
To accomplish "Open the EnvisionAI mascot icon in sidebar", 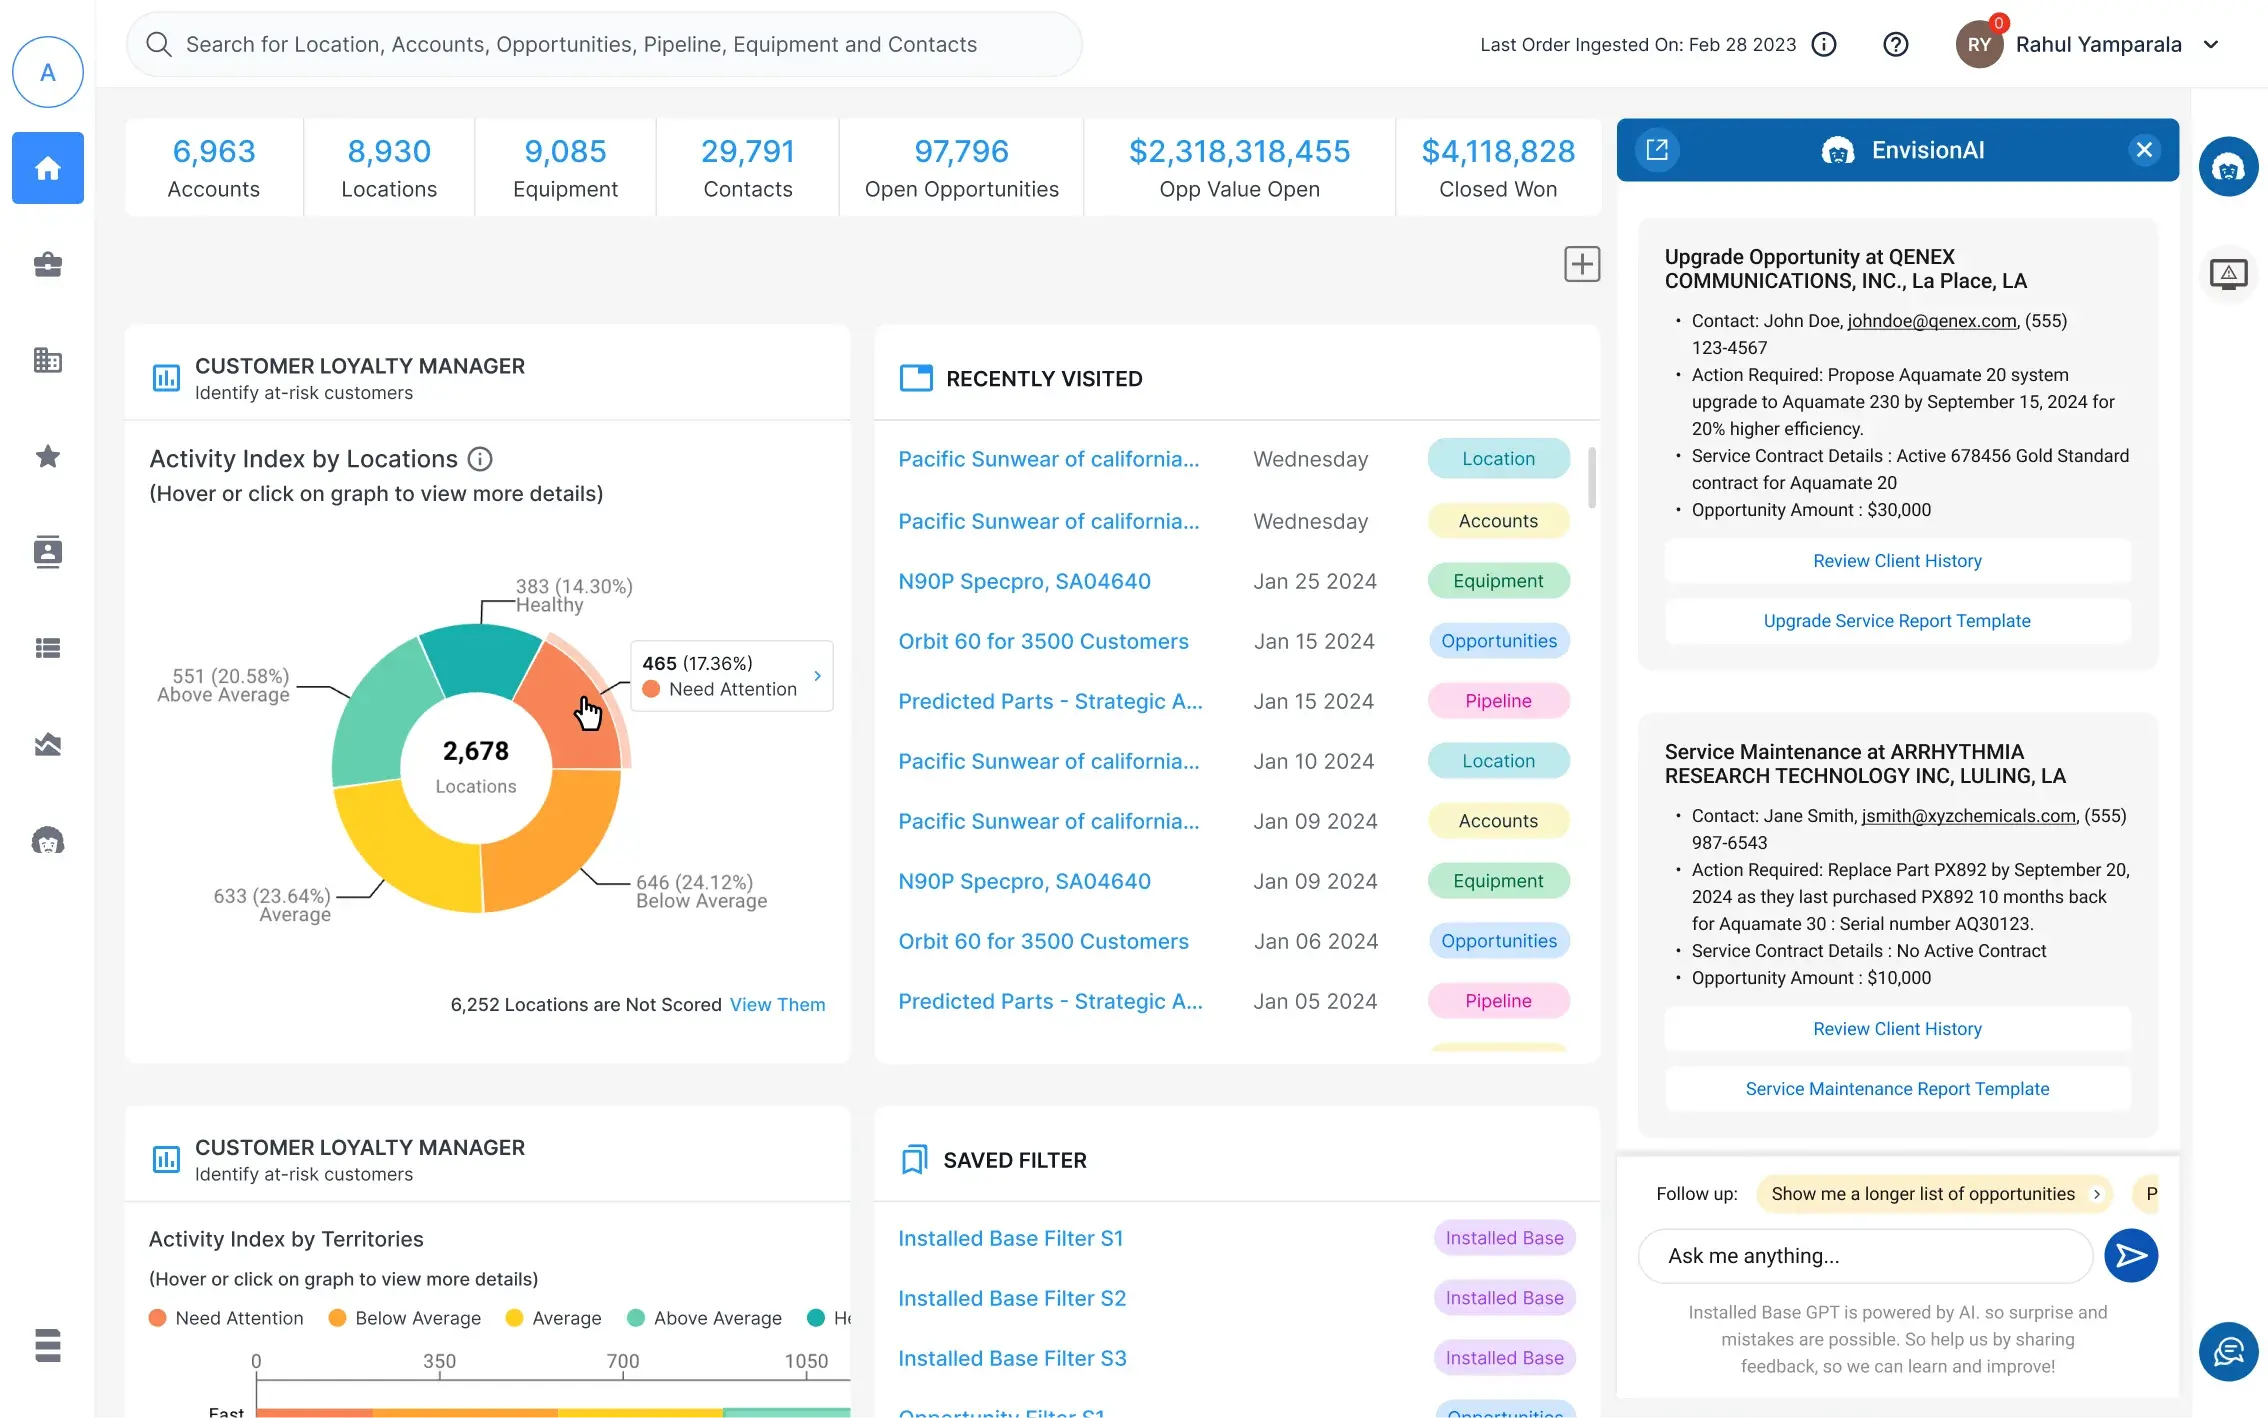I will [x=48, y=840].
